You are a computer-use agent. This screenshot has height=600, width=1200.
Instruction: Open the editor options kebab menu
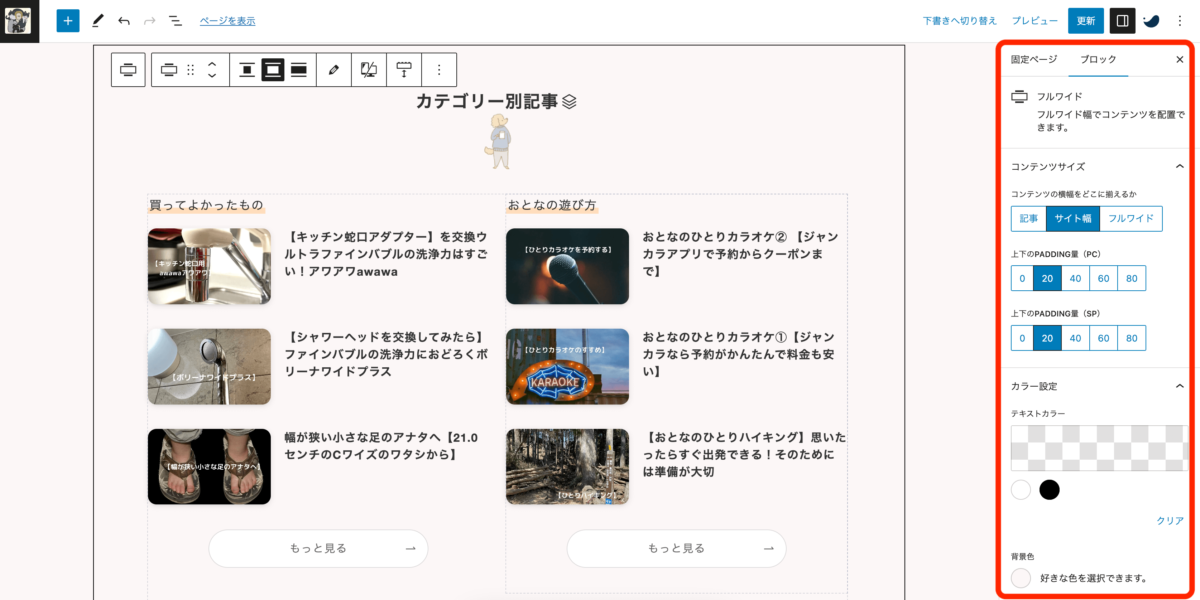coord(1180,20)
